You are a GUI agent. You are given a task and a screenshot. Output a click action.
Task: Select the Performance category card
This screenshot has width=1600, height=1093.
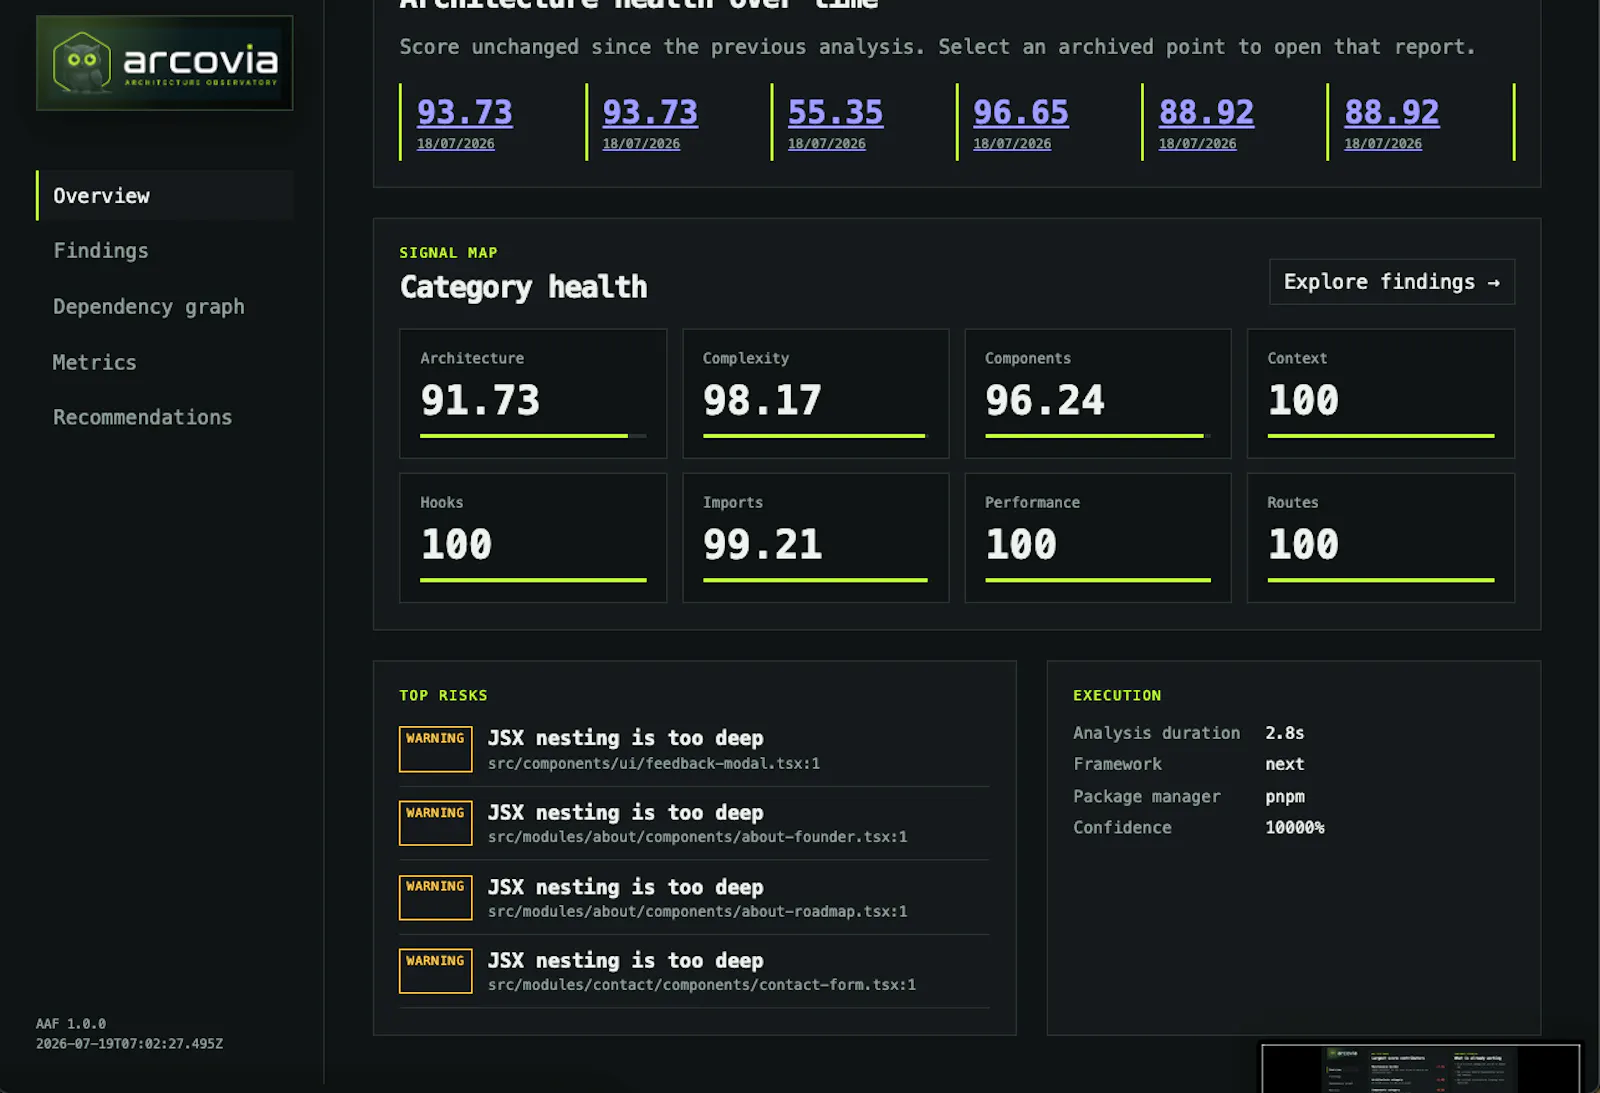point(1098,538)
